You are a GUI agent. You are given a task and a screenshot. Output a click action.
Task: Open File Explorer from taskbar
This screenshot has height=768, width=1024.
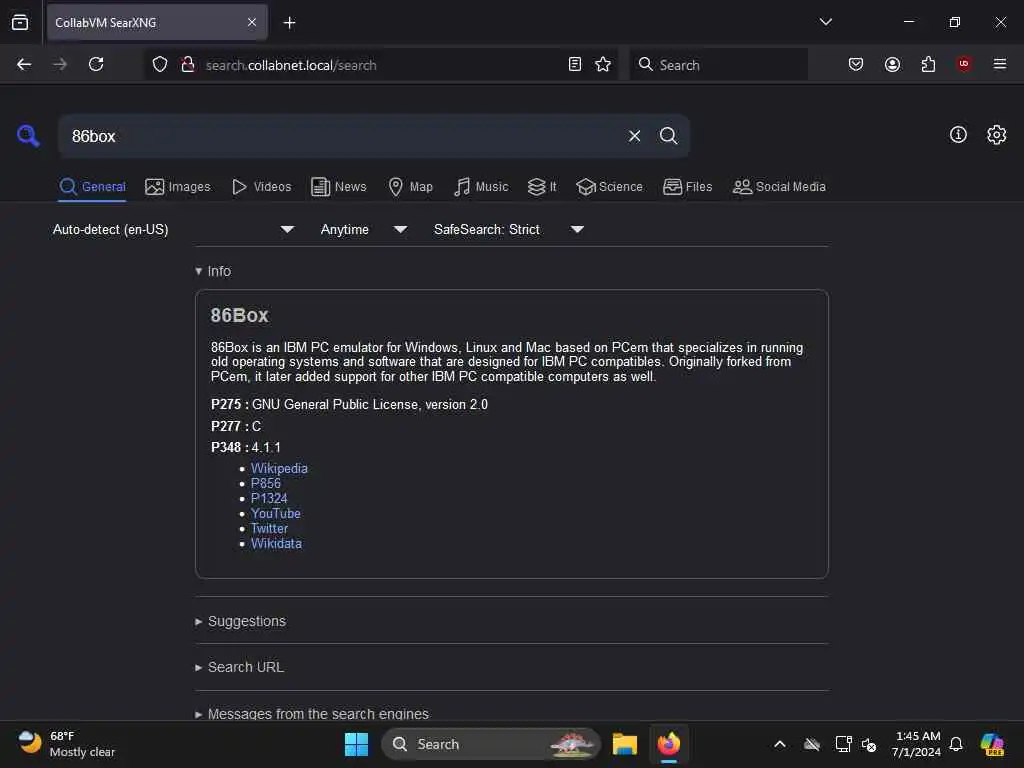pyautogui.click(x=624, y=744)
